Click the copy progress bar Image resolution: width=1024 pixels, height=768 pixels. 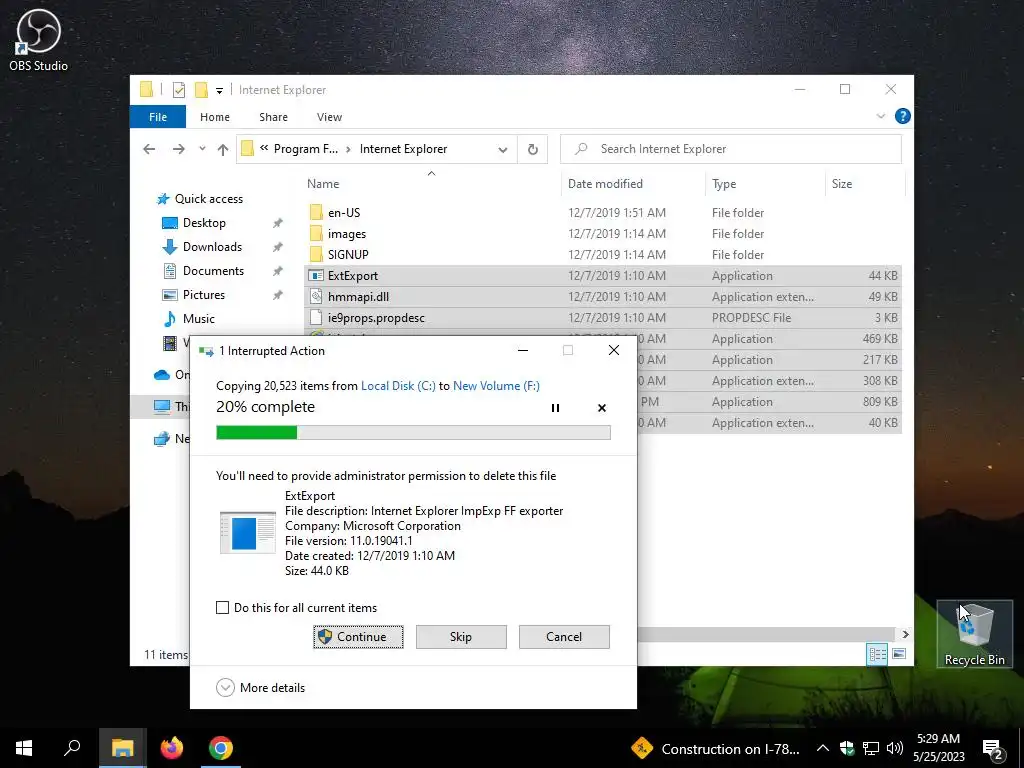pyautogui.click(x=413, y=432)
